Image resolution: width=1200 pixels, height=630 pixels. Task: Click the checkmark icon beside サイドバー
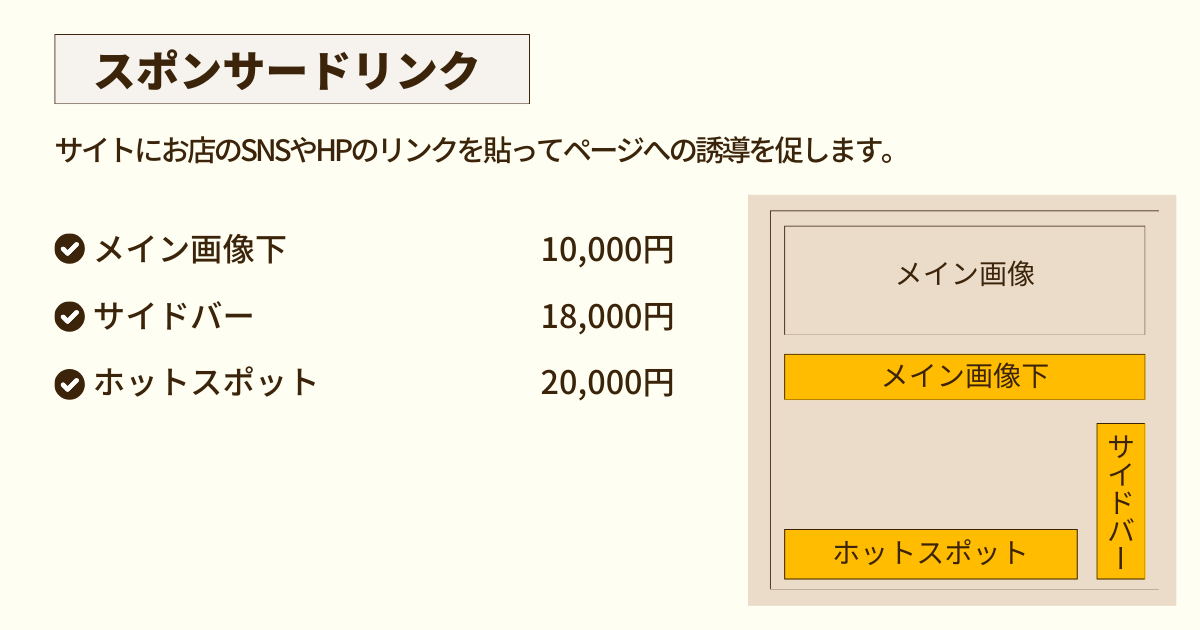point(68,316)
